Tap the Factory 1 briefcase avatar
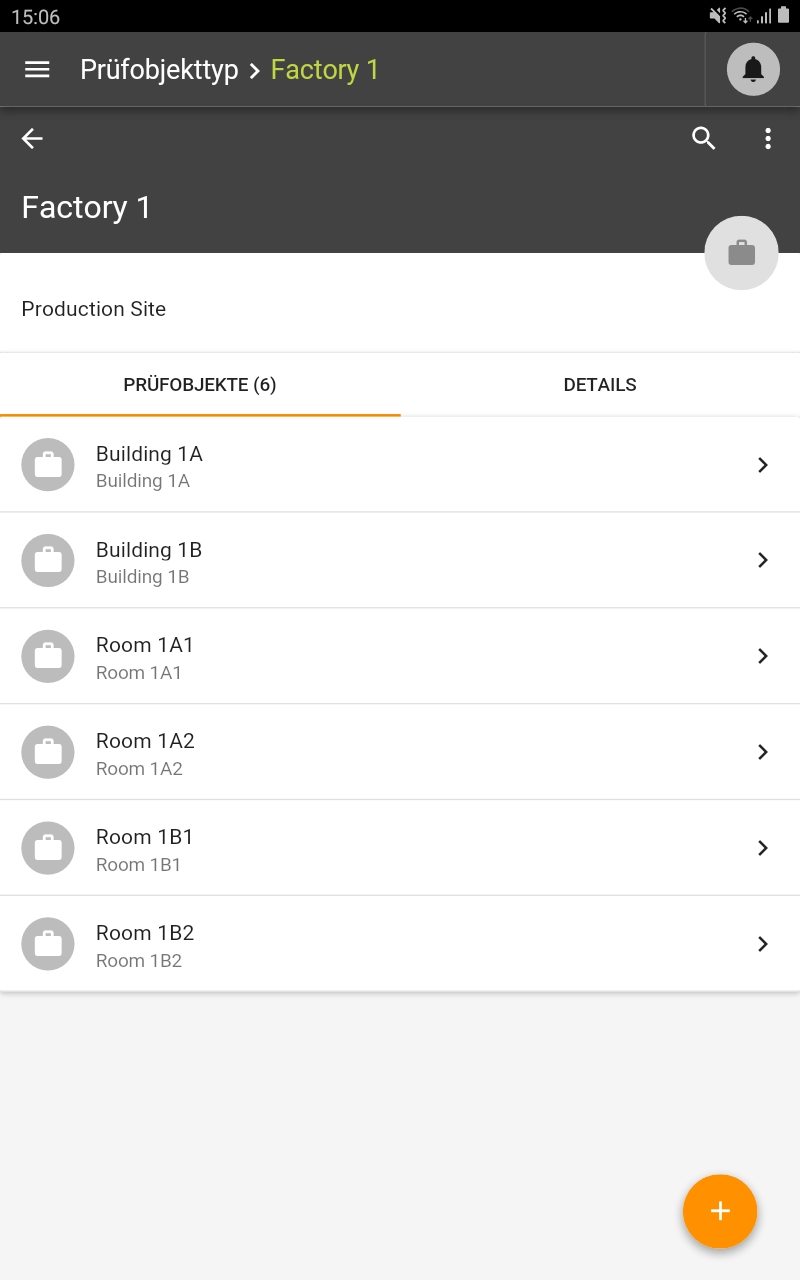The width and height of the screenshot is (800, 1280). click(x=741, y=253)
